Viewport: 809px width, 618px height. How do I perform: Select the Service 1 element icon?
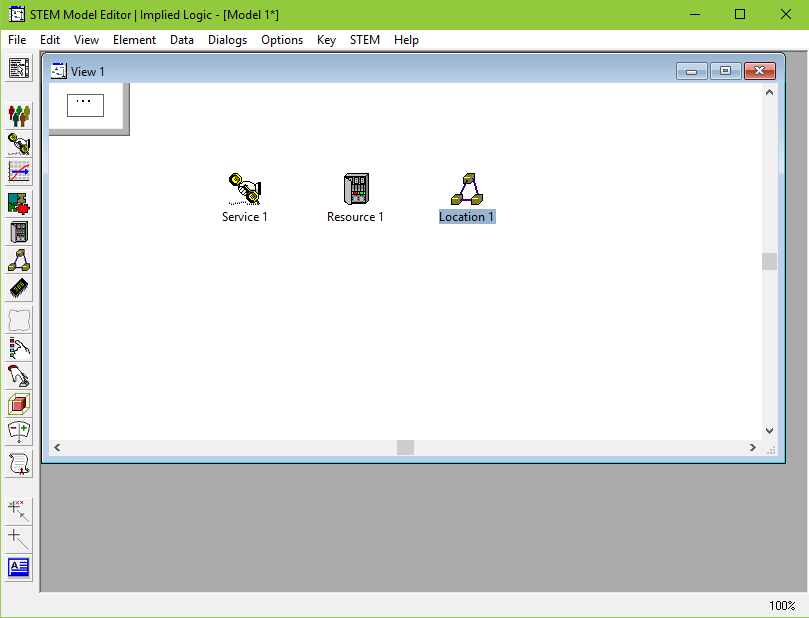click(245, 189)
